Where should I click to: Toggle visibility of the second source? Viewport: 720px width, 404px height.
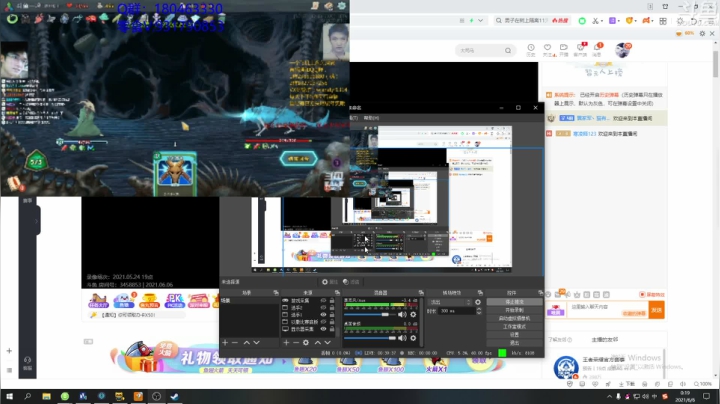[323, 308]
